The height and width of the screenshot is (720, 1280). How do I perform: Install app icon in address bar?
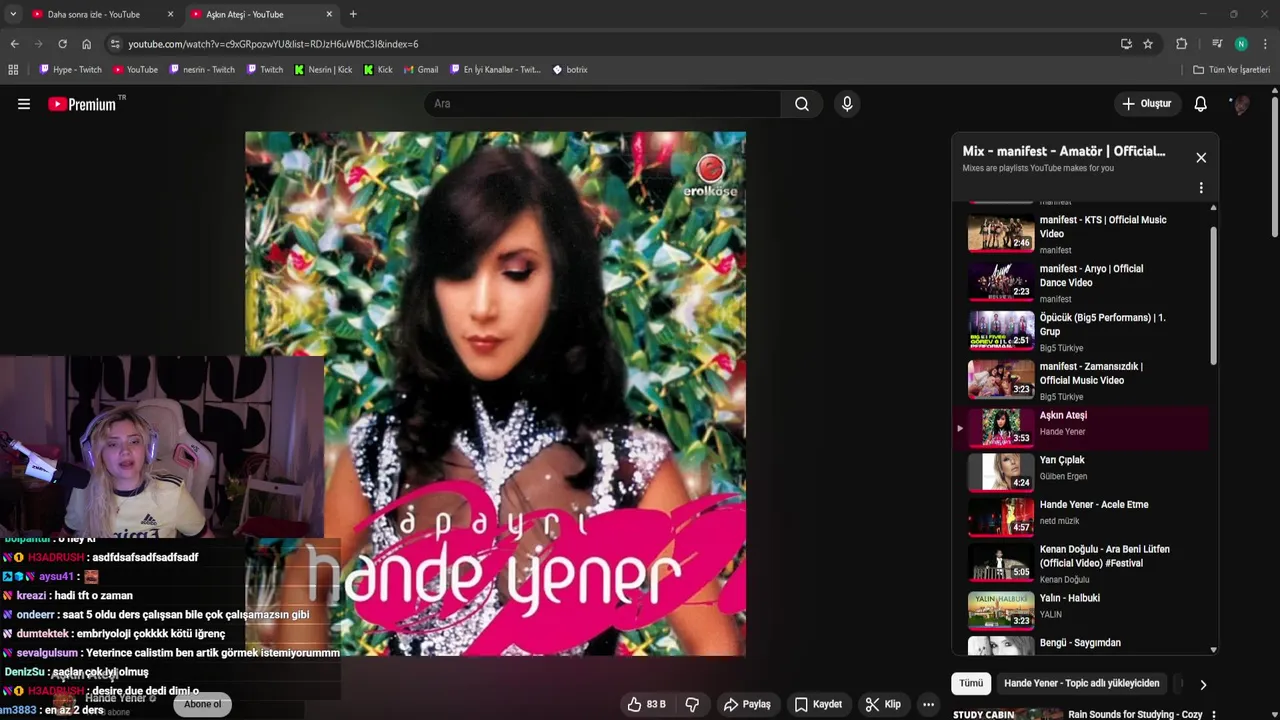pos(1126,44)
